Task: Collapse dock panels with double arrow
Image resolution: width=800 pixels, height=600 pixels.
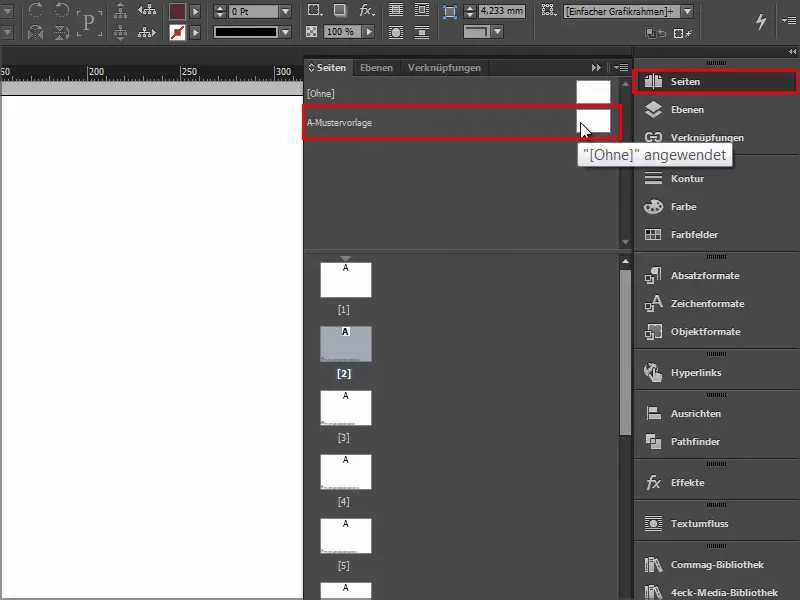Action: [792, 52]
